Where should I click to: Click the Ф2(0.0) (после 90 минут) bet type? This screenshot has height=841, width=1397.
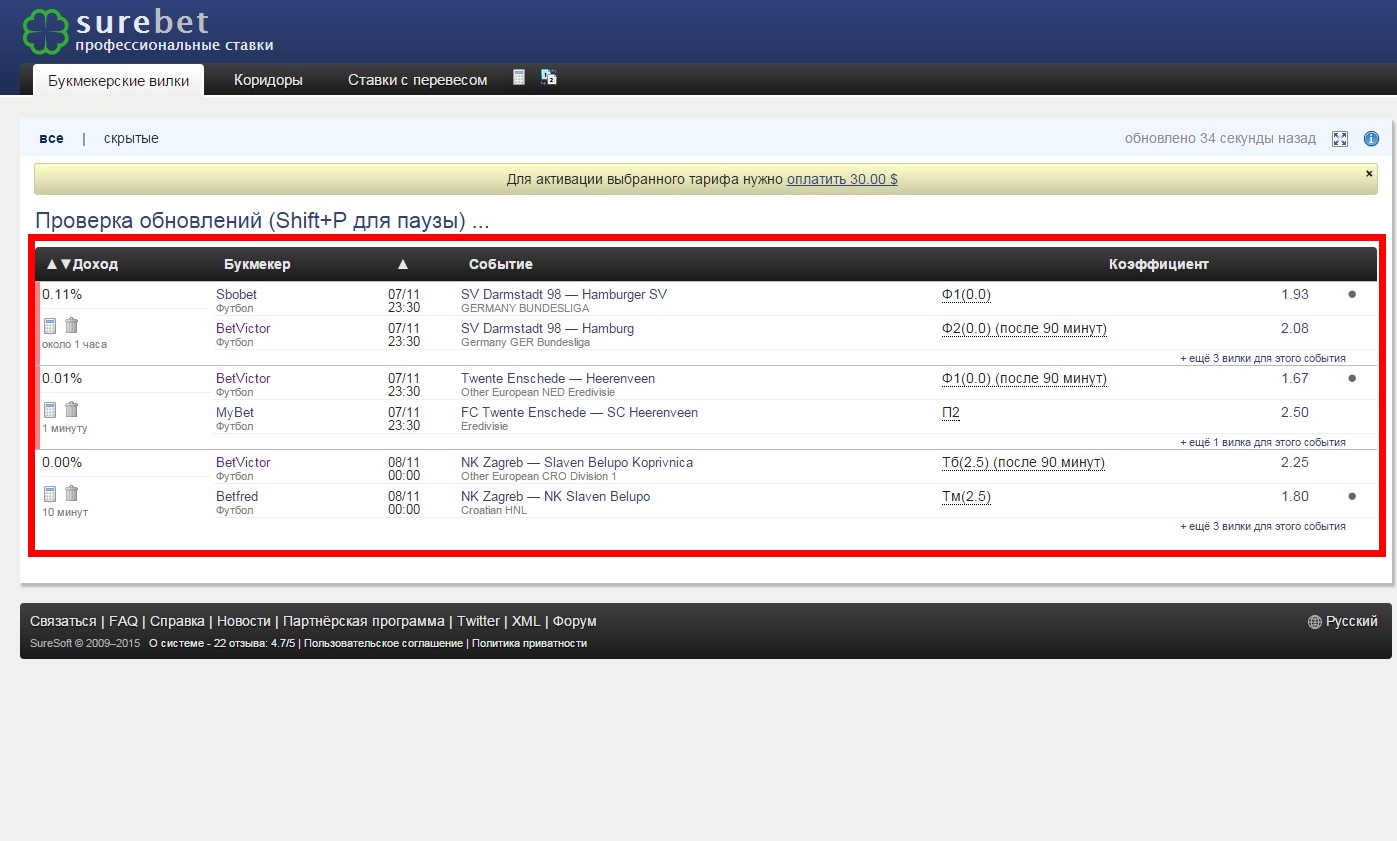click(1024, 328)
